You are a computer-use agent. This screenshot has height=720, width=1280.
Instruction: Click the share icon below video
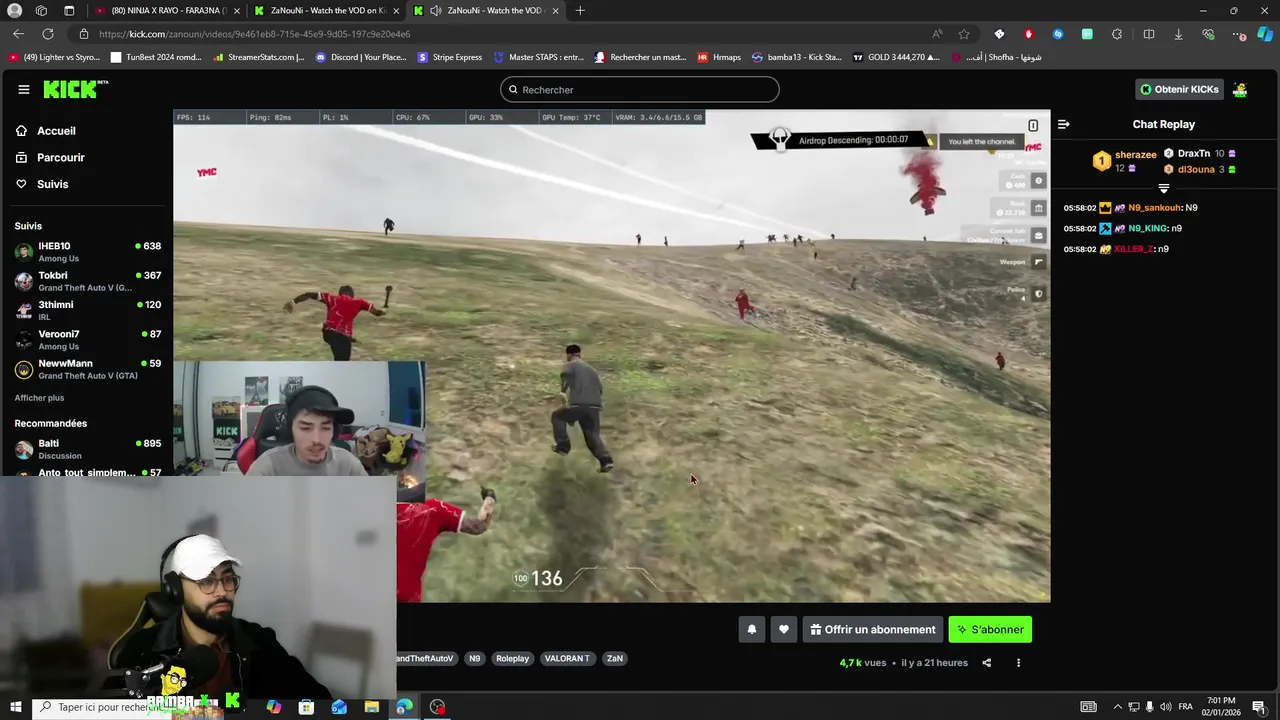(986, 663)
